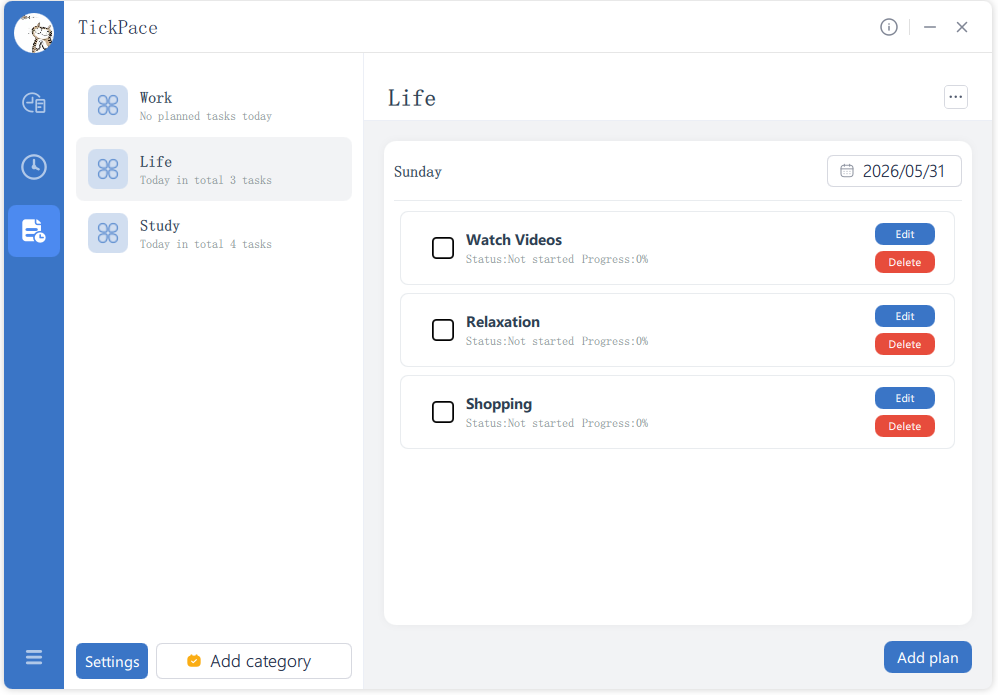
Task: Click the TickPace app title
Action: [x=118, y=27]
